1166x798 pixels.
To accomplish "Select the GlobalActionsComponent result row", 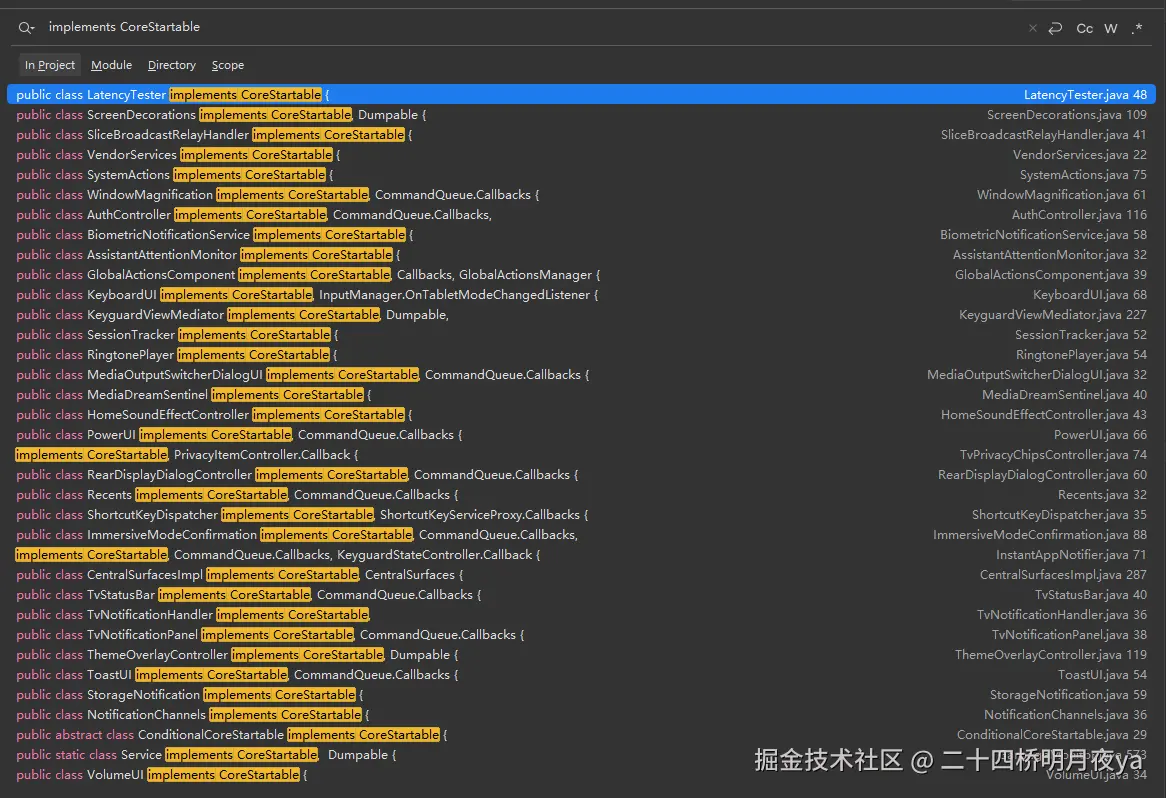I will (582, 275).
